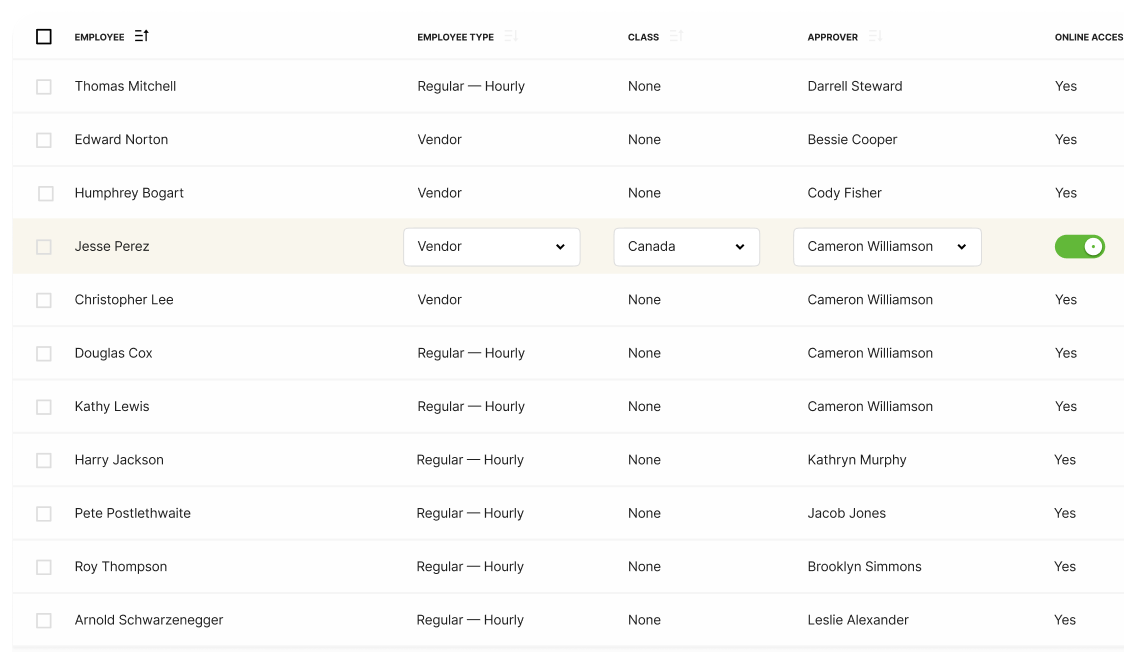1124x652 pixels.
Task: Tick the select-all checkbox in the header
Action: (44, 37)
